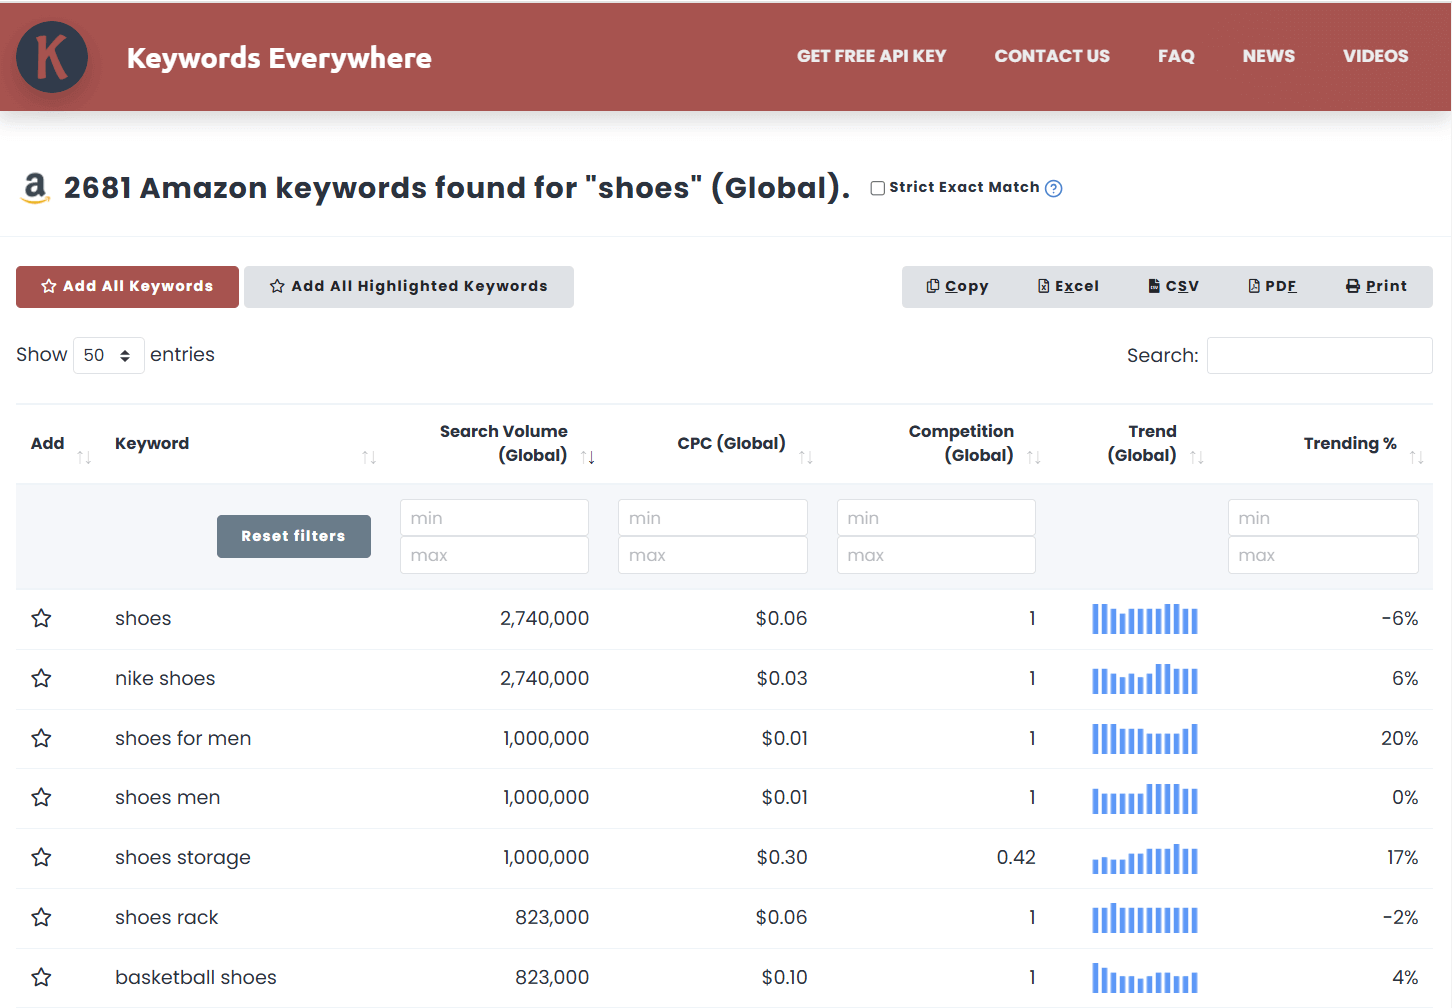Focus Search Volume max filter field
Viewport: 1452px width, 1008px height.
494,555
